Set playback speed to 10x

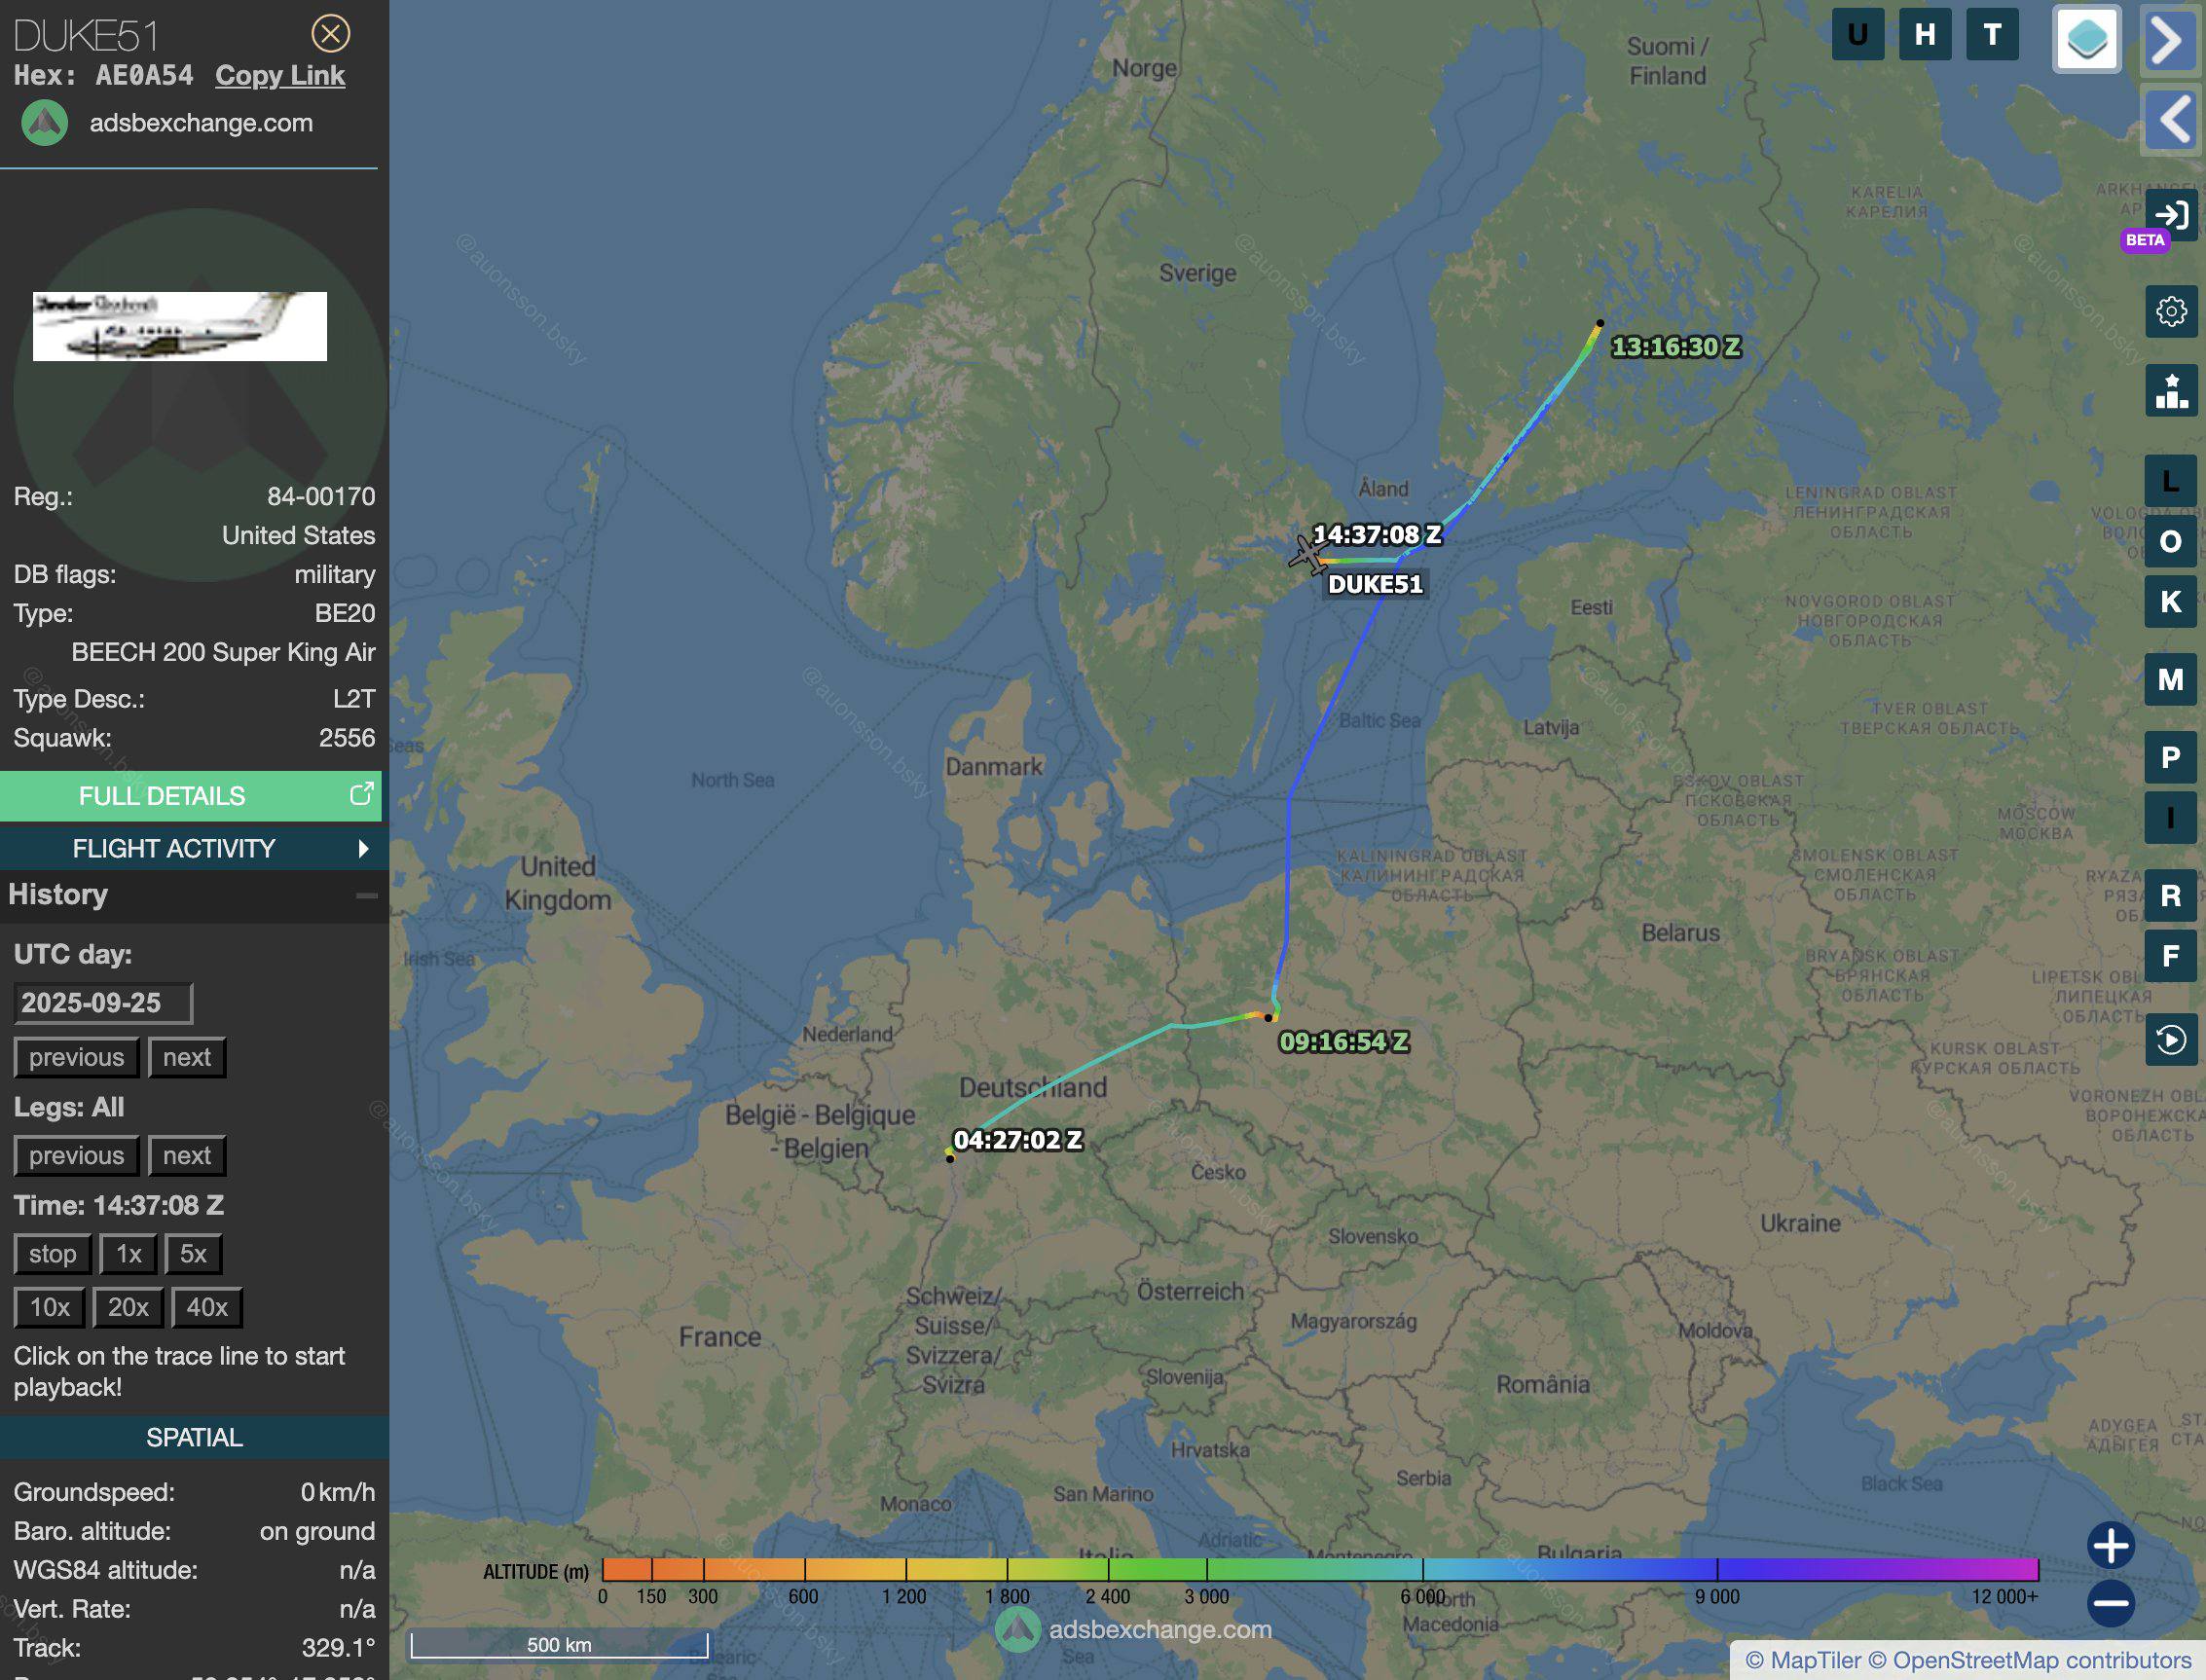point(49,1307)
